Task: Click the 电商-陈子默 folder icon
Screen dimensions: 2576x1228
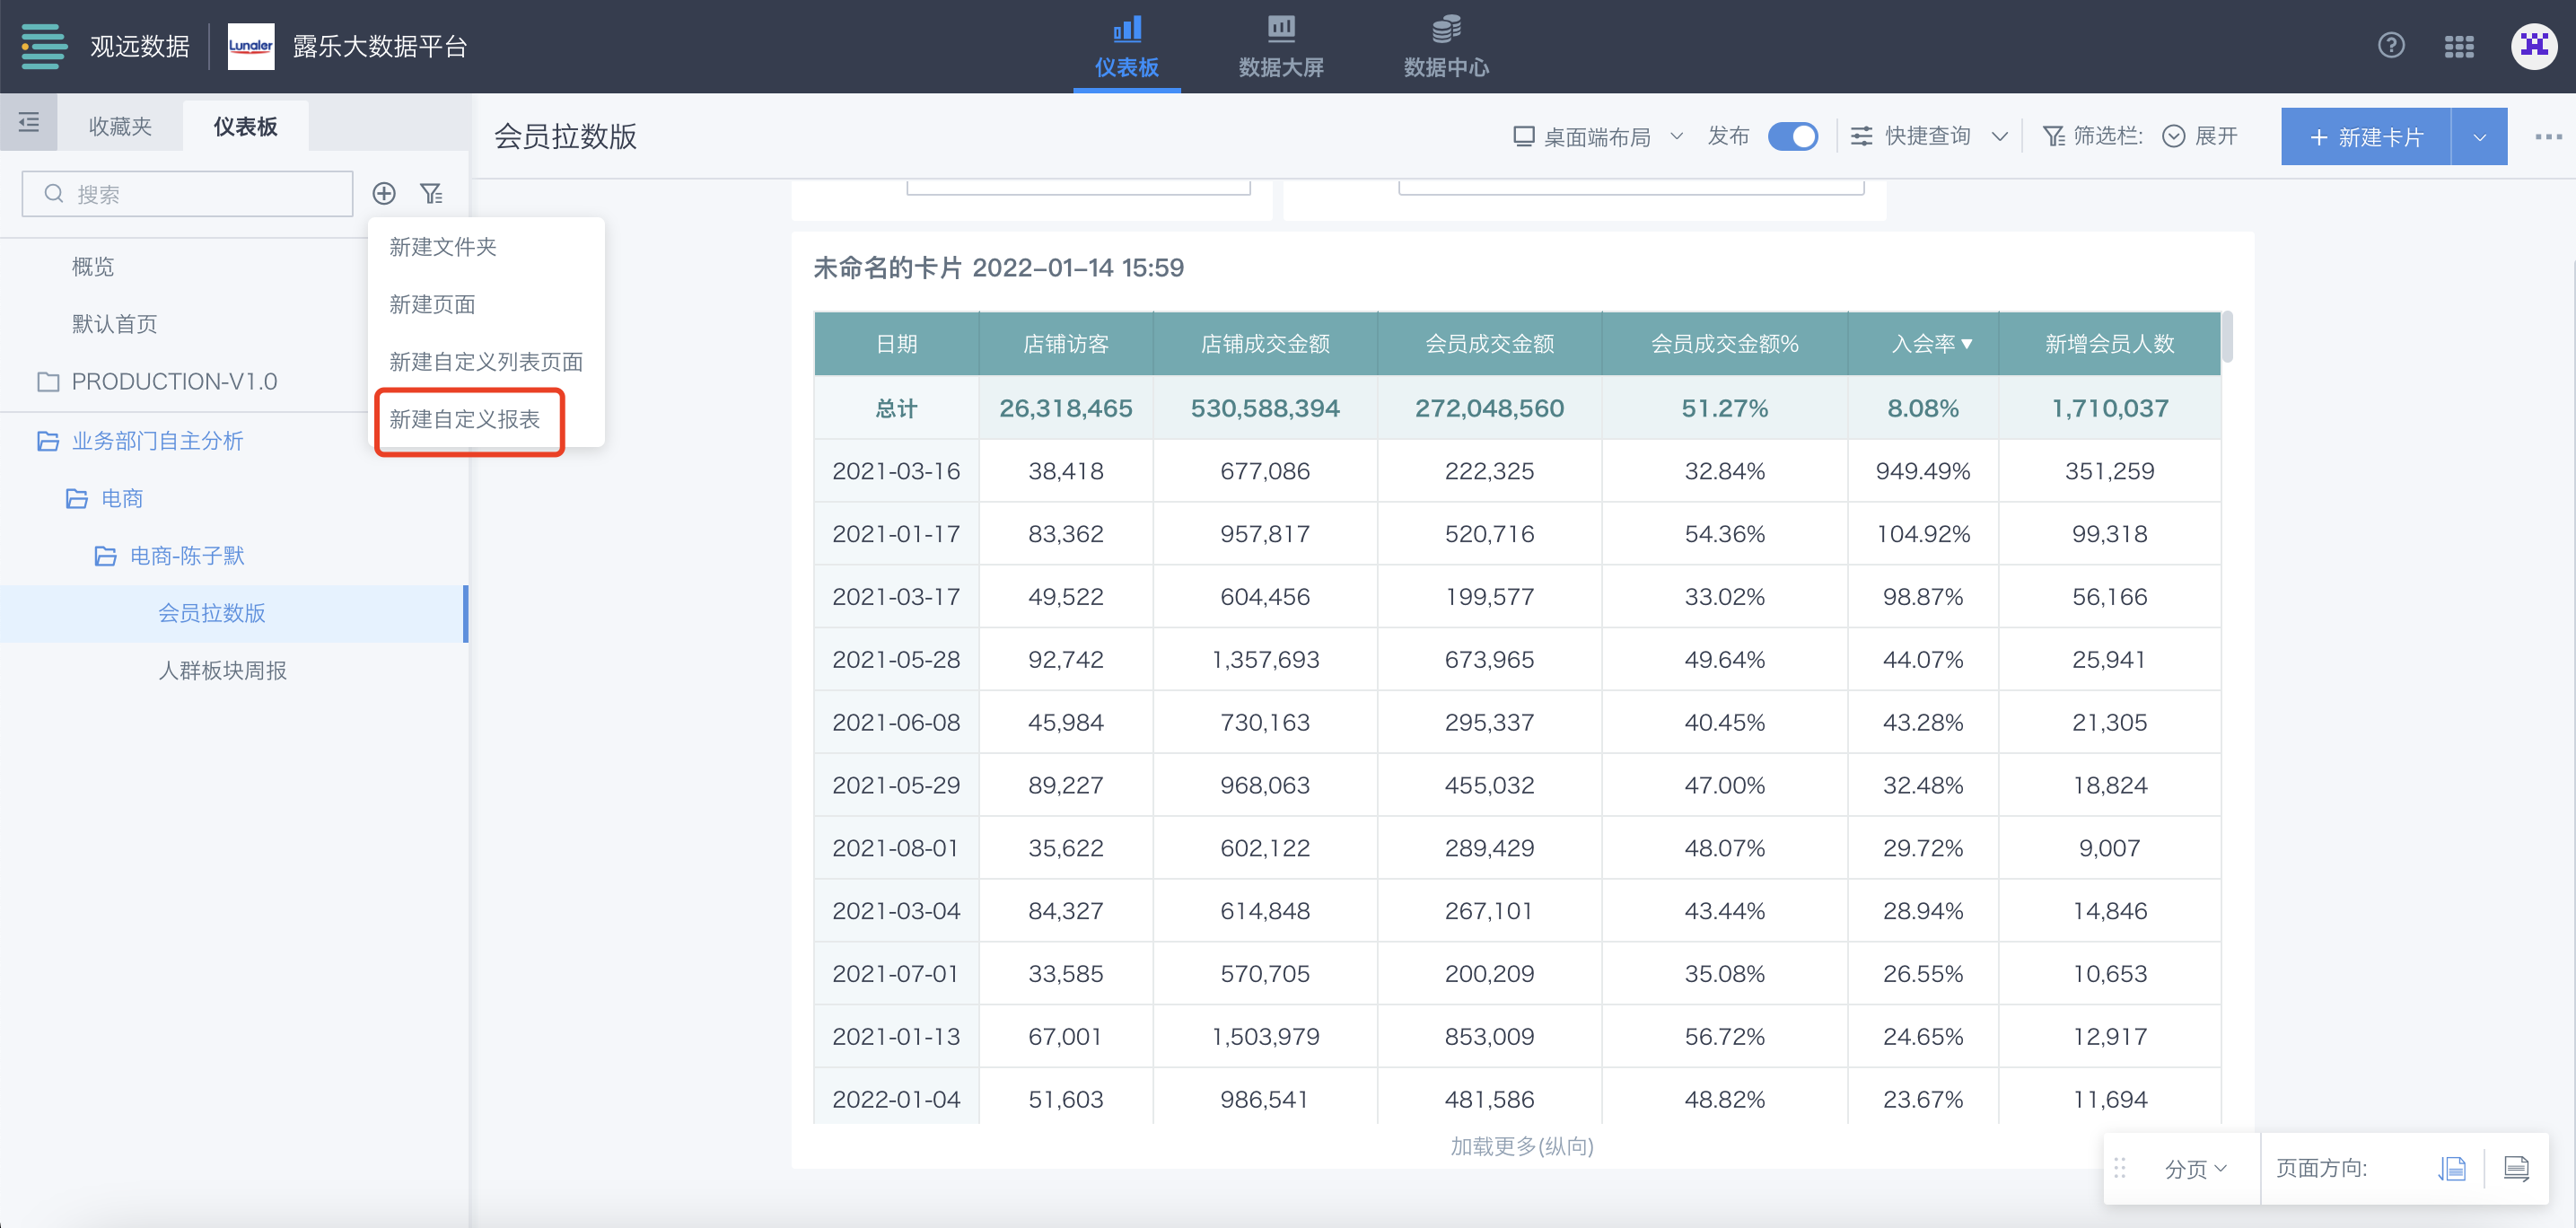Action: 105,556
